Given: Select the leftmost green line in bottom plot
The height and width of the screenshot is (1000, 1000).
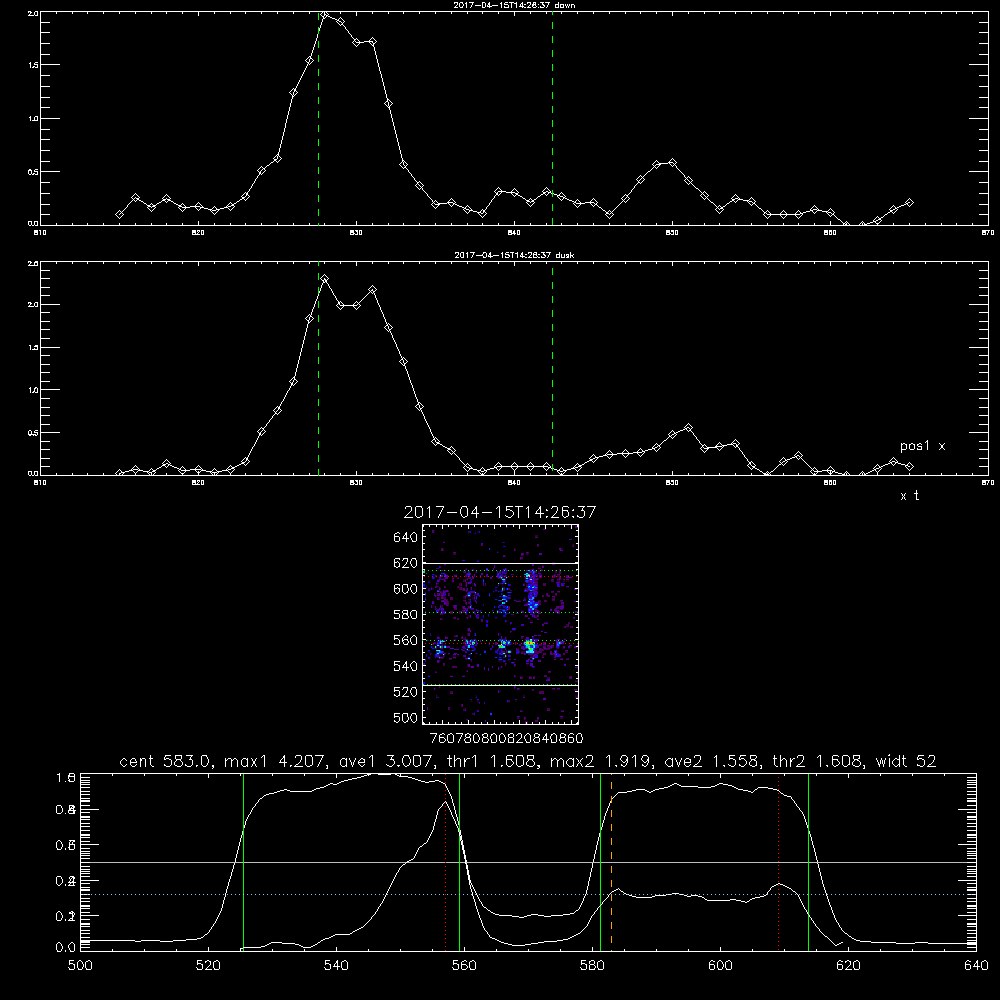Looking at the screenshot, I should coord(243,861).
